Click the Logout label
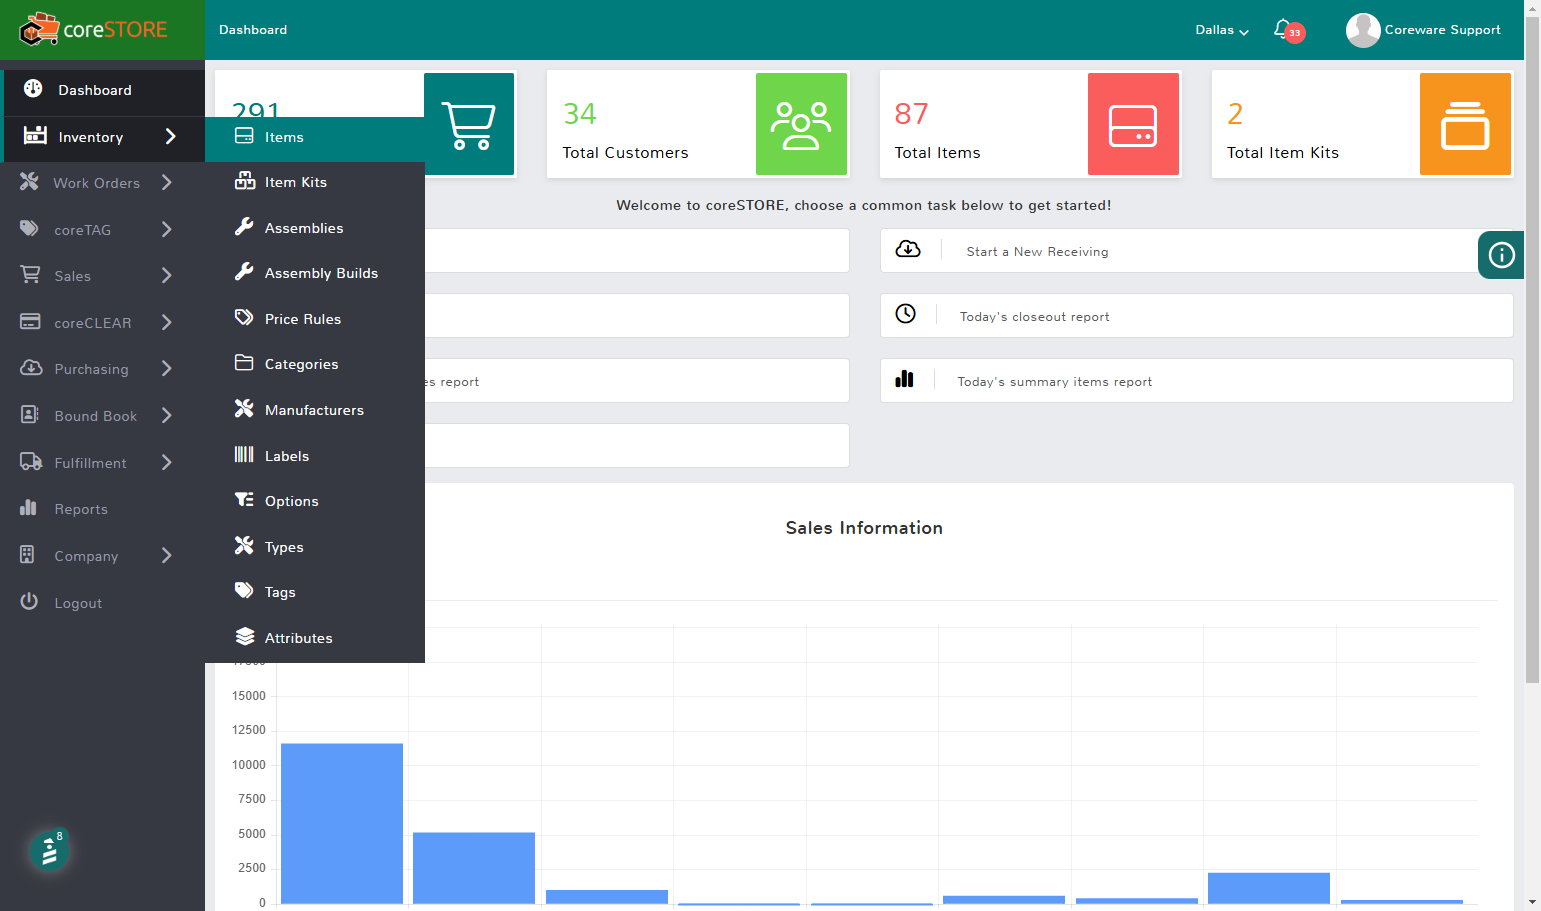This screenshot has width=1541, height=911. tap(78, 603)
